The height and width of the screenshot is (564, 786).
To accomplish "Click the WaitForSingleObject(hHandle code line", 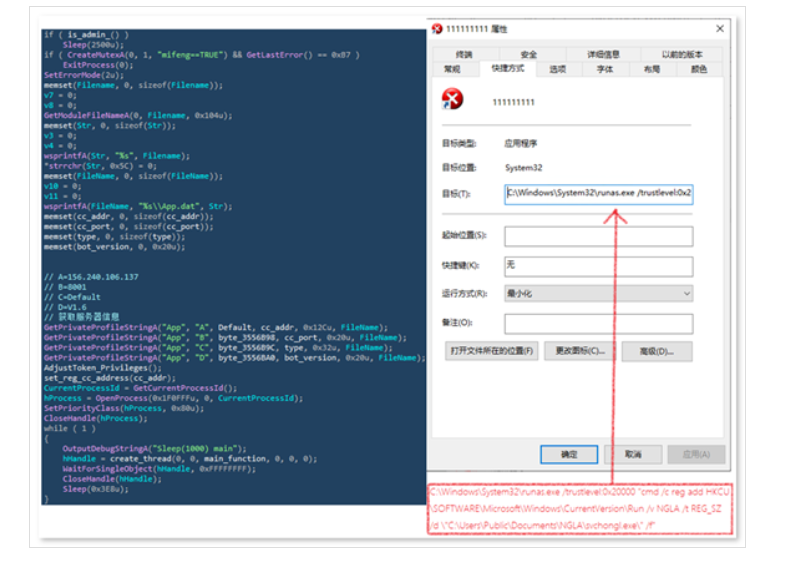I will click(x=159, y=468).
